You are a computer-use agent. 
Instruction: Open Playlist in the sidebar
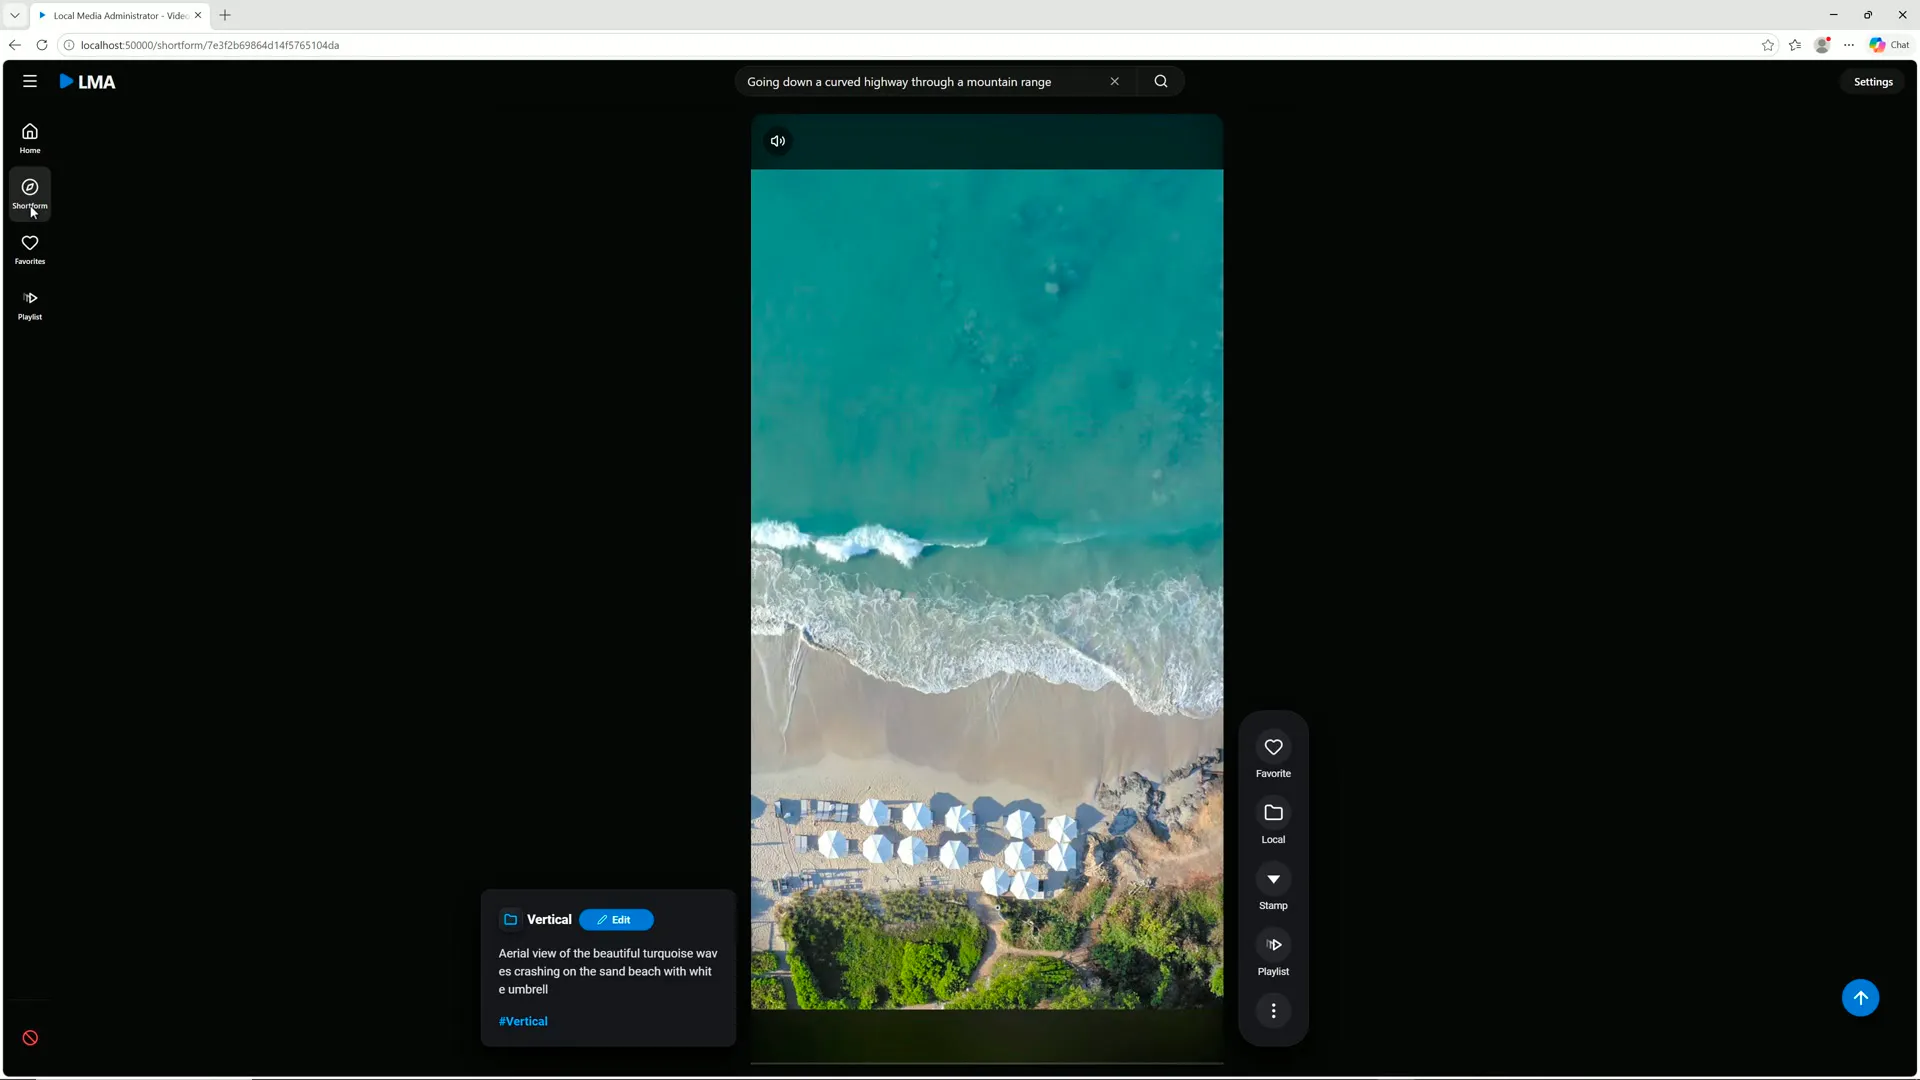30,305
